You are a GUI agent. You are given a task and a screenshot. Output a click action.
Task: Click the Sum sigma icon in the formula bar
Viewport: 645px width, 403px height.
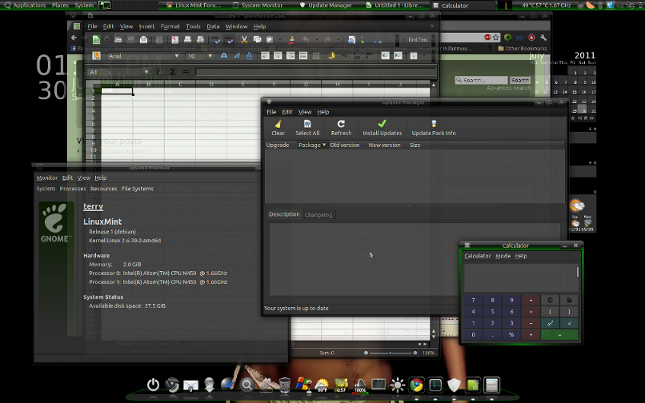pos(173,72)
